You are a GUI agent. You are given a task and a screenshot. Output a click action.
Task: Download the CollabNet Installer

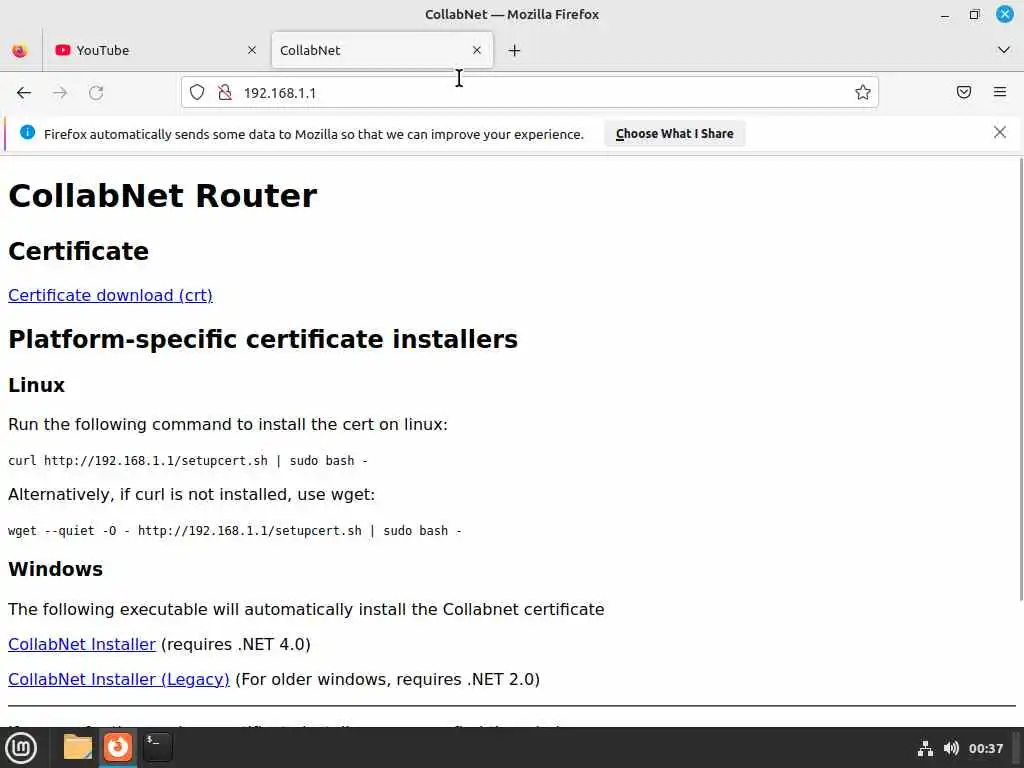82,645
